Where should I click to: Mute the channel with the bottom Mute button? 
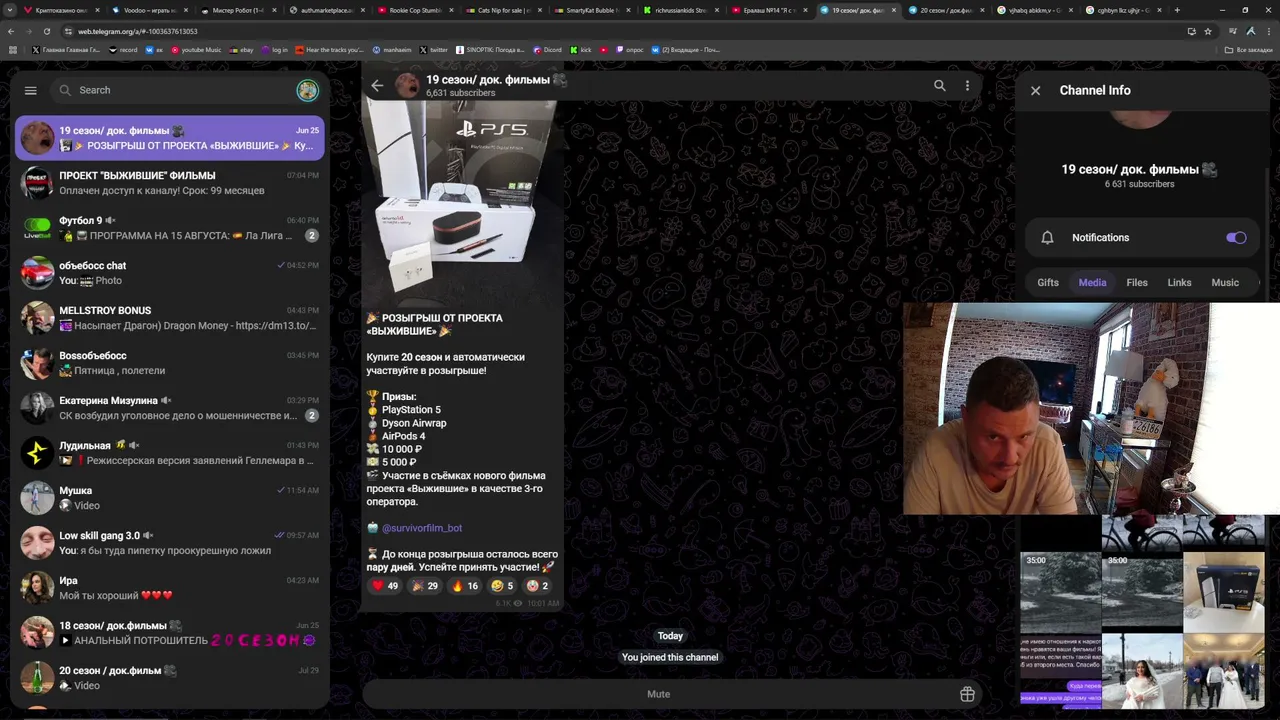(x=658, y=694)
